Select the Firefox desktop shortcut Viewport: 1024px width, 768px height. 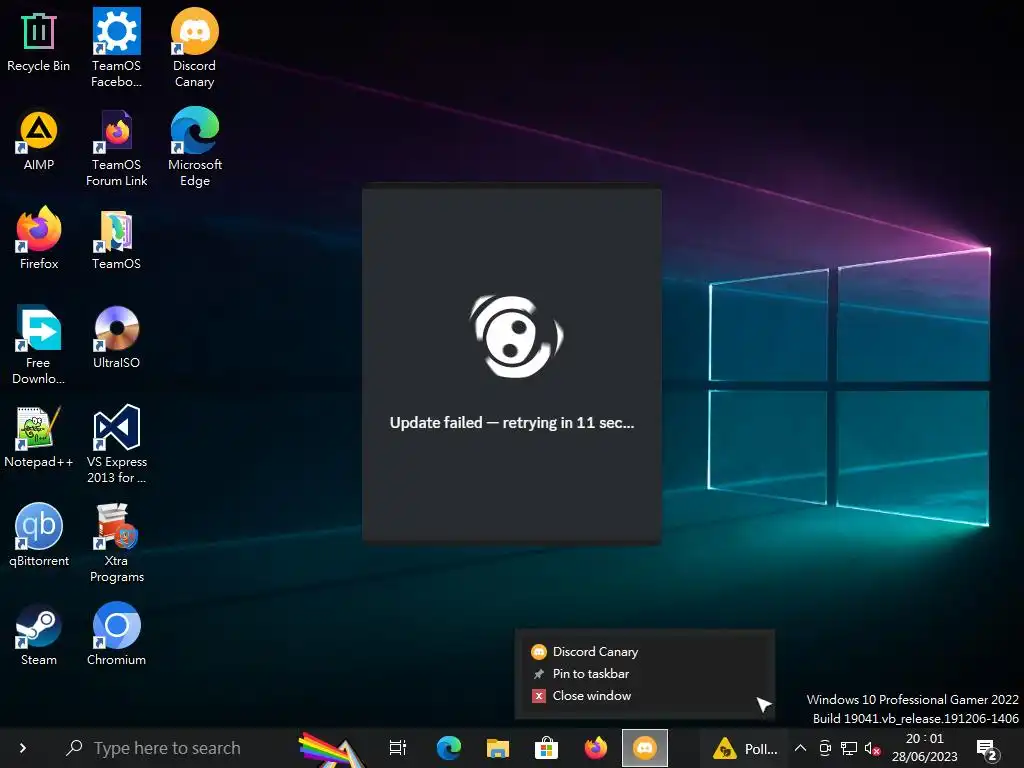39,238
